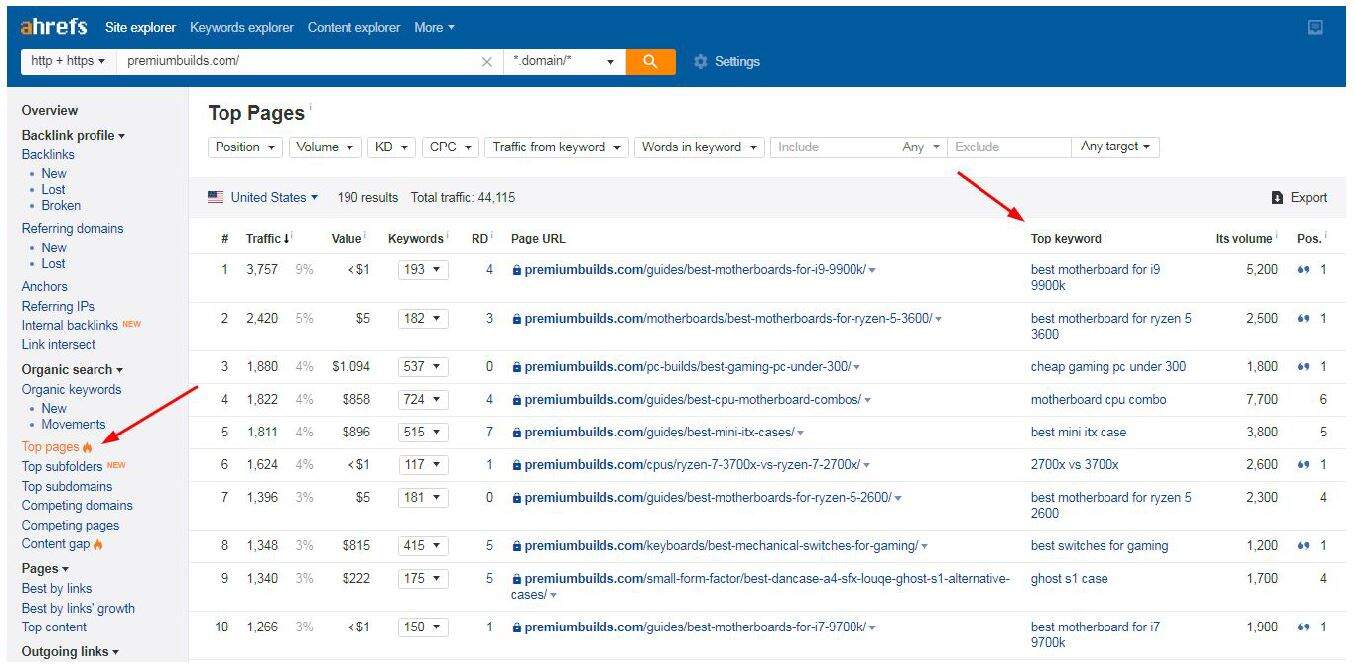
Task: Click the Export download icon
Action: point(1277,198)
